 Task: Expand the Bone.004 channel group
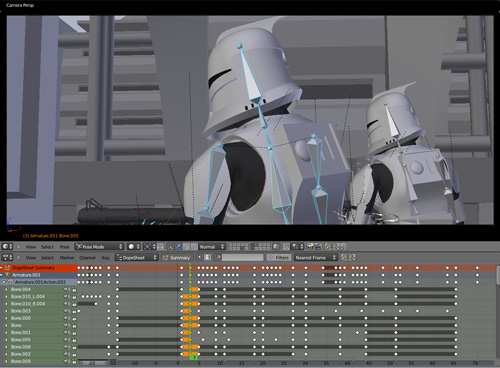click(x=6, y=289)
